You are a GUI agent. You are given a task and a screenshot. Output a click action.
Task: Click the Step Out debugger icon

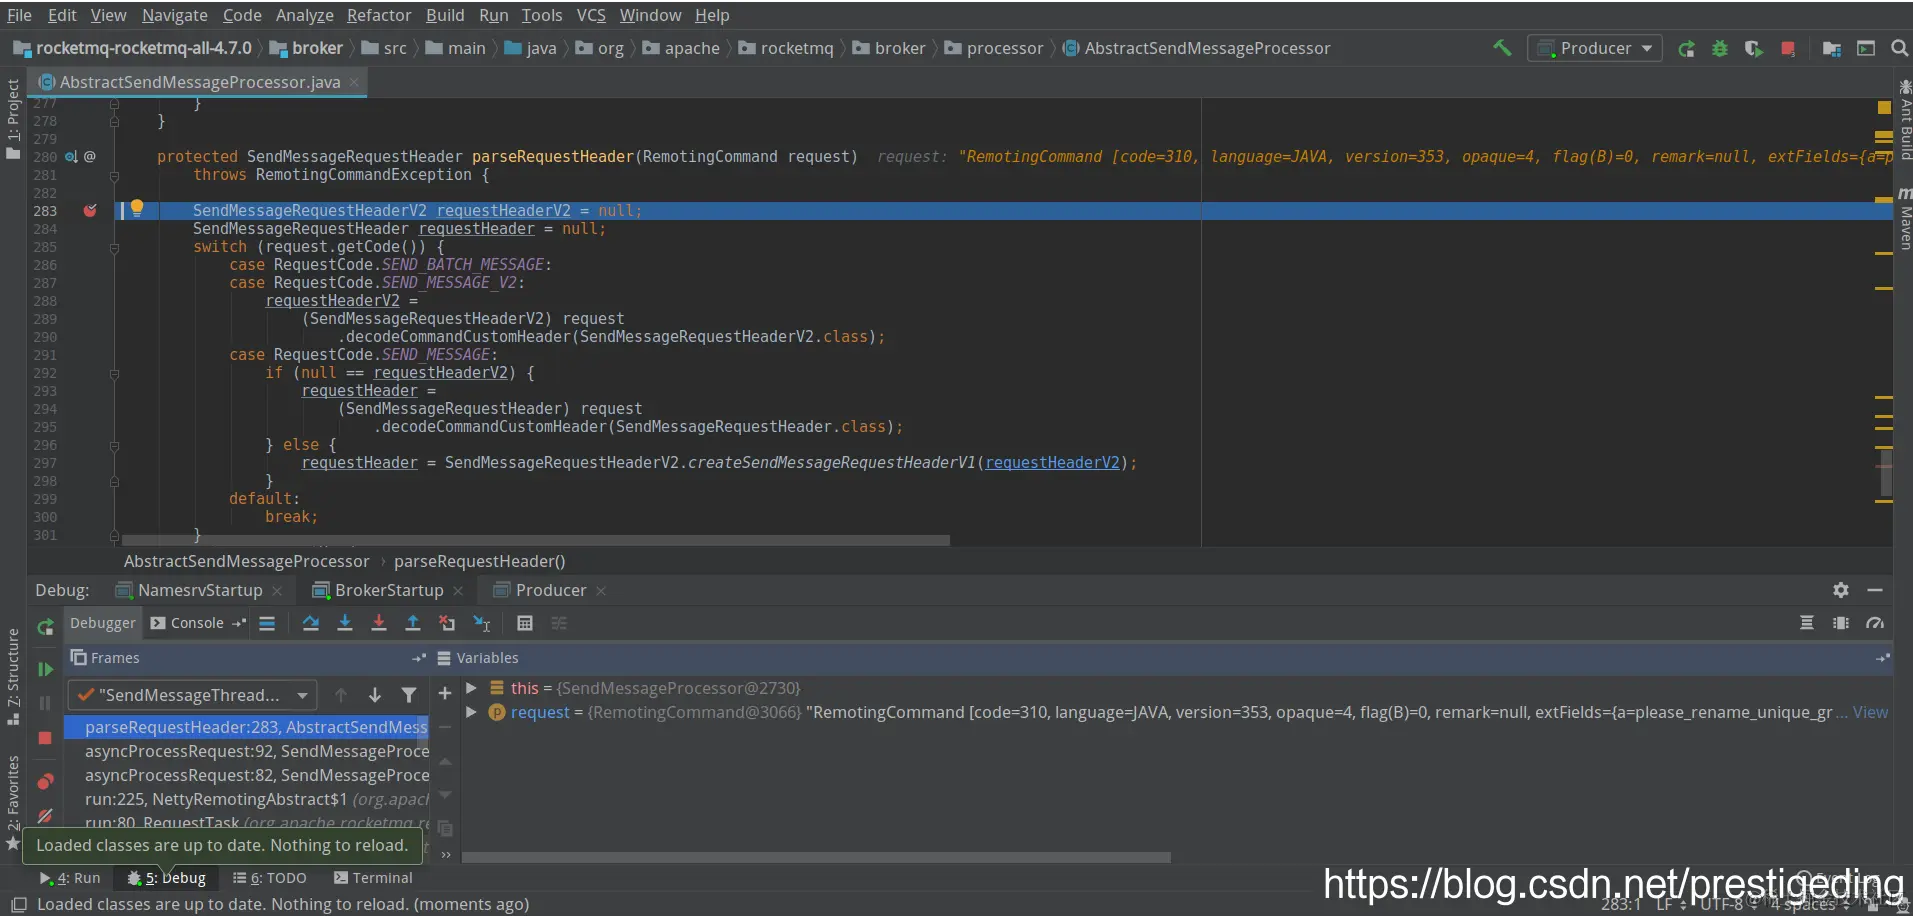[413, 623]
